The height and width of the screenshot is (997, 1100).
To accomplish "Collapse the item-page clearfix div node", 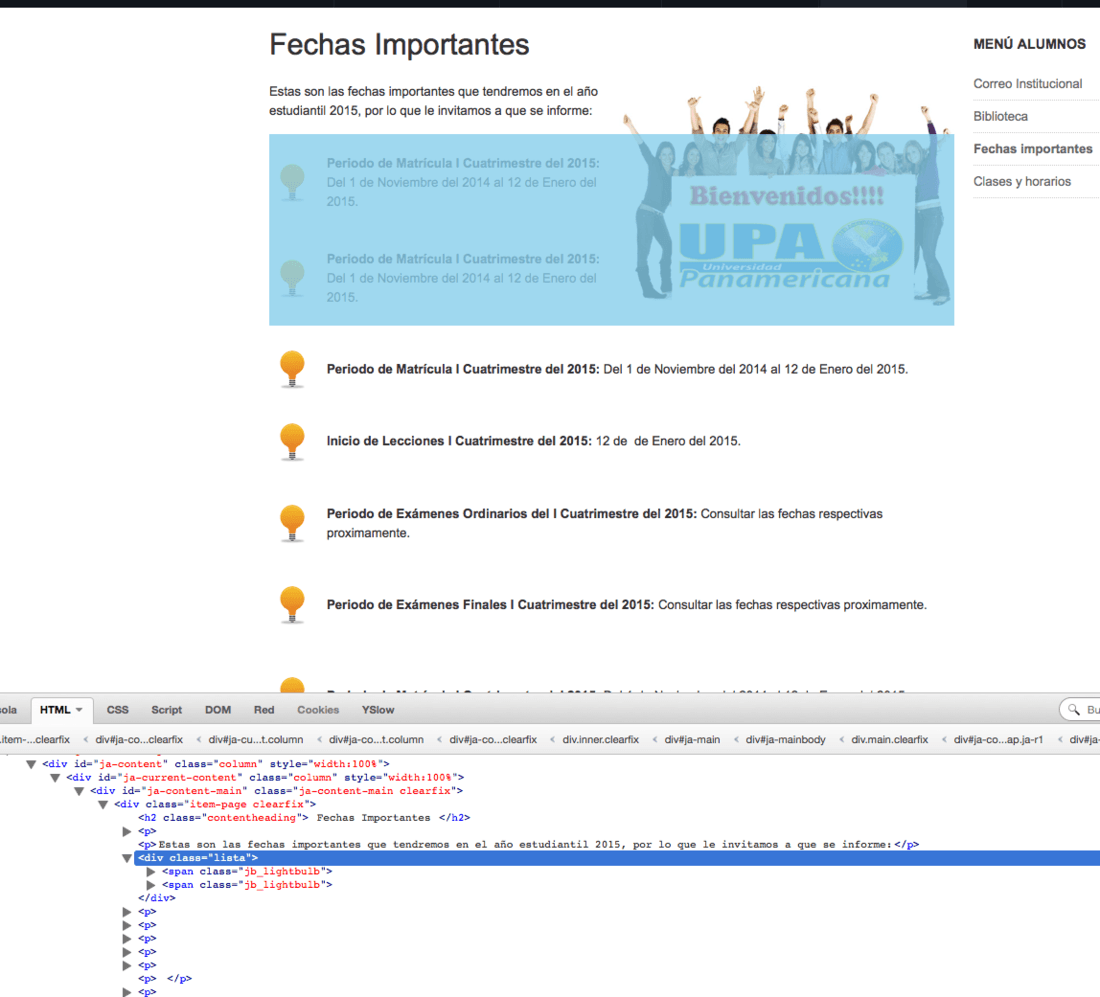I will pos(102,805).
